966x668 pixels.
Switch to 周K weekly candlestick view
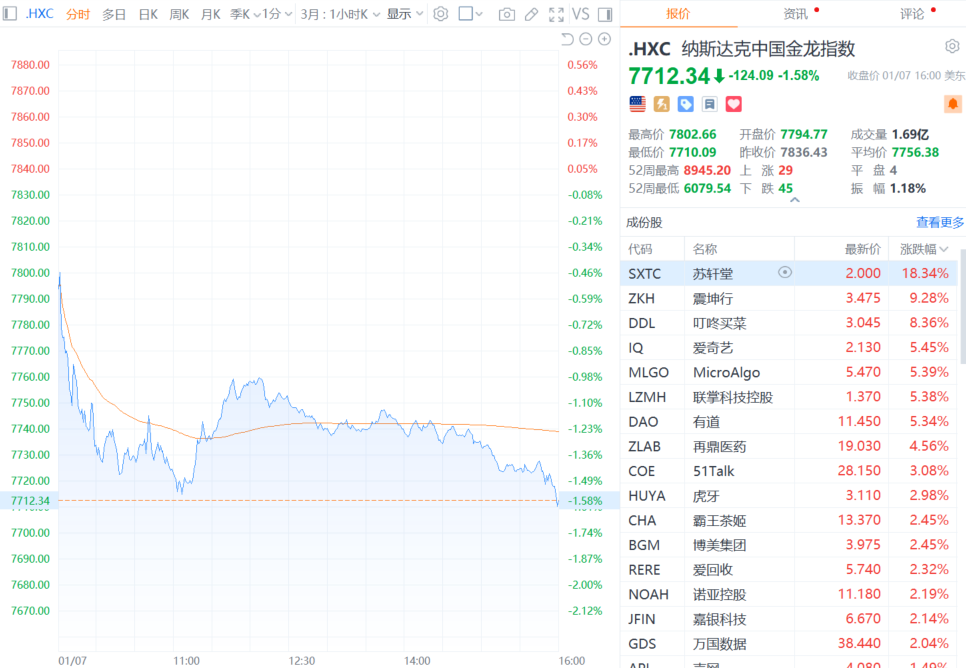[x=179, y=14]
